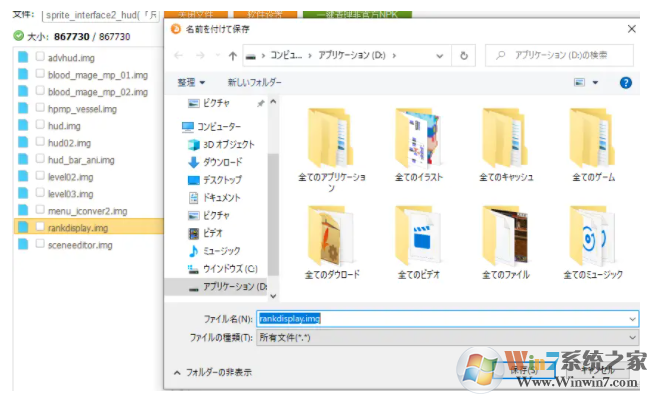The image size is (654, 396).
Task: Close the 名前を付けて保存 dialog
Action: click(x=631, y=29)
